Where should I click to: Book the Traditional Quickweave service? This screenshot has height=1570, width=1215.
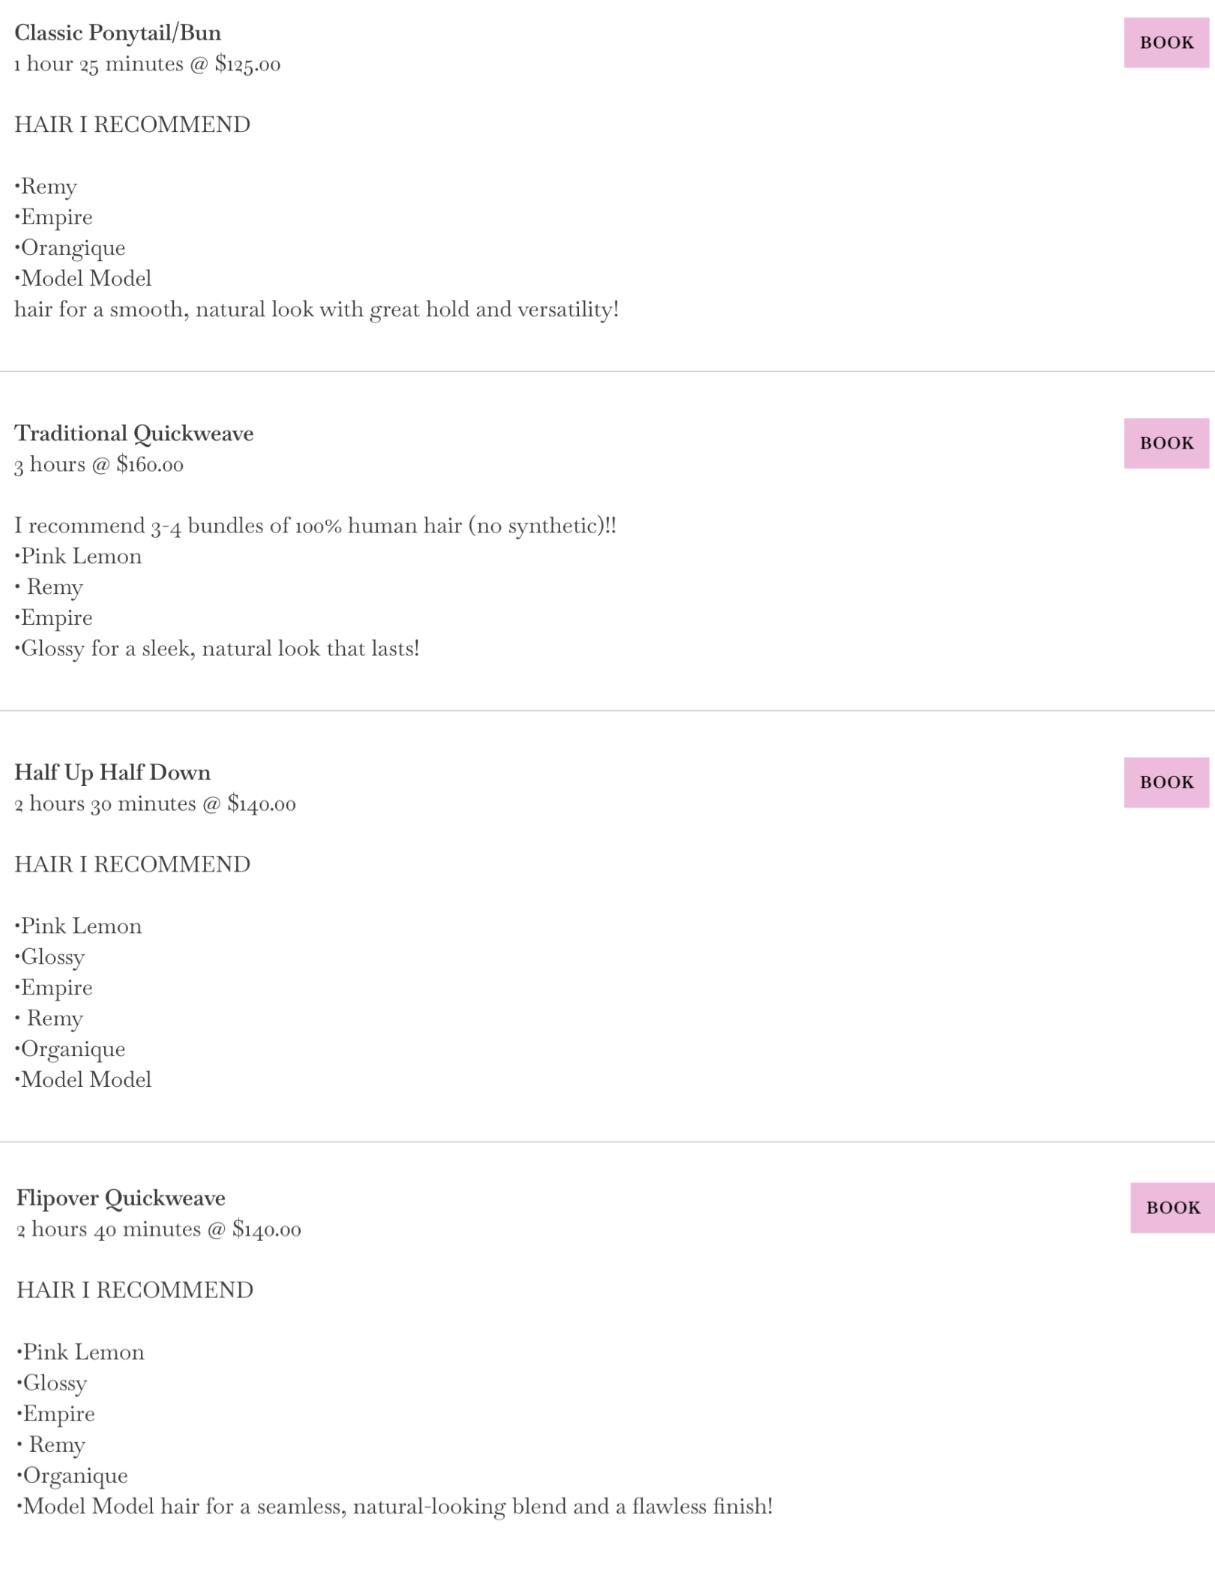[1166, 443]
